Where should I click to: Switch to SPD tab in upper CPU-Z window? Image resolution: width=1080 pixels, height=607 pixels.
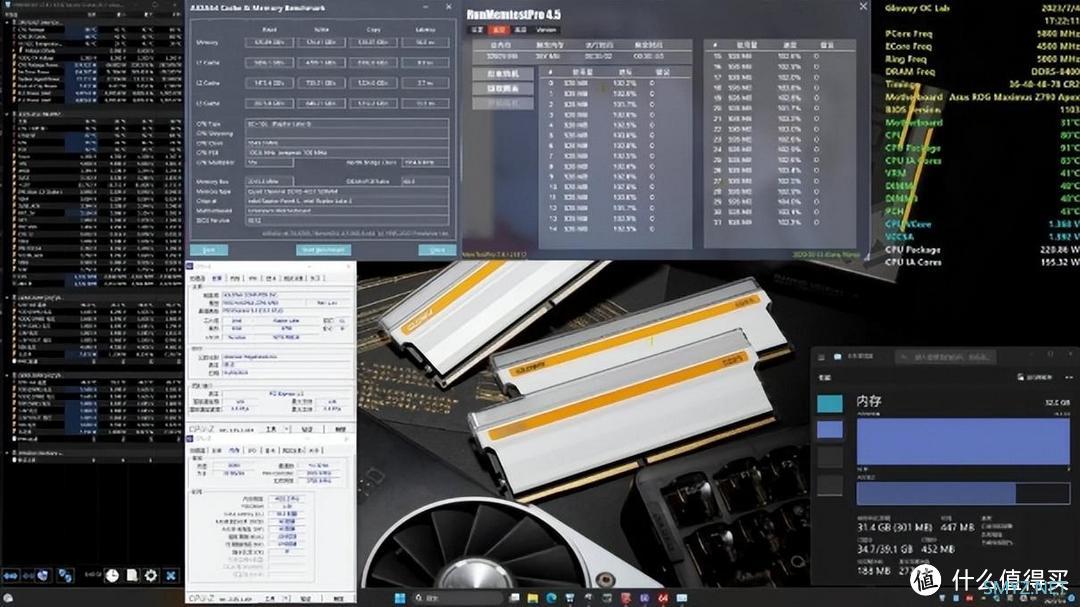coord(253,278)
